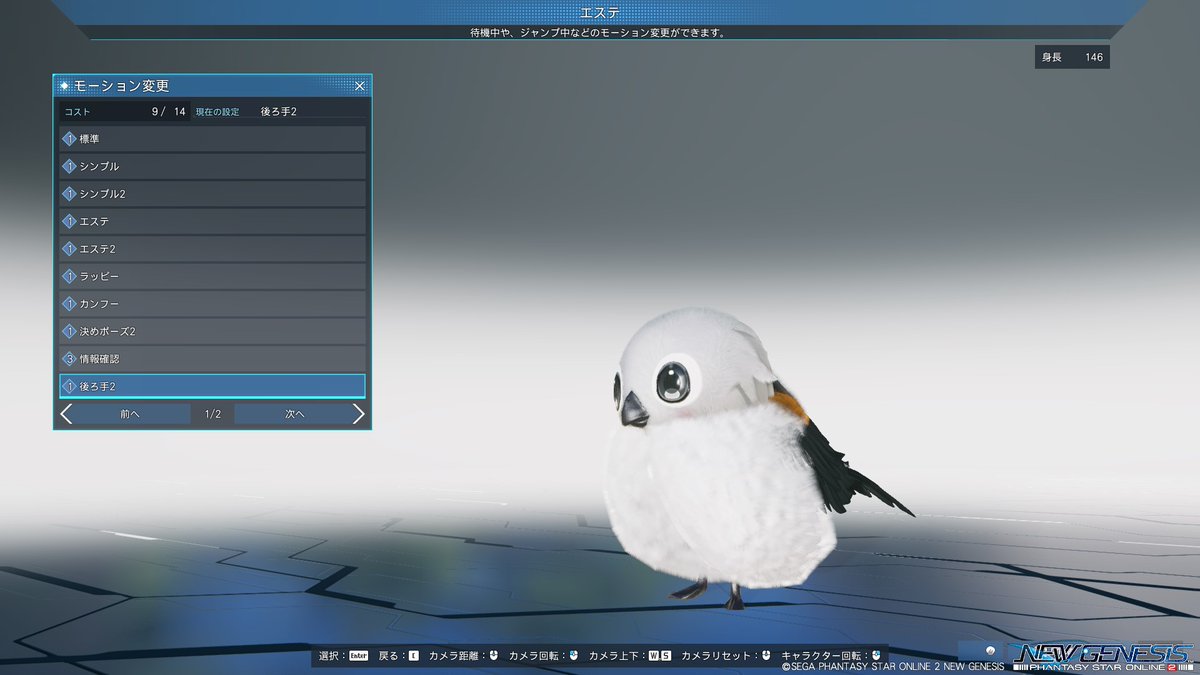The image size is (1200, 675).
Task: Click the mouse icon beside カメラ距離
Action: [x=493, y=656]
